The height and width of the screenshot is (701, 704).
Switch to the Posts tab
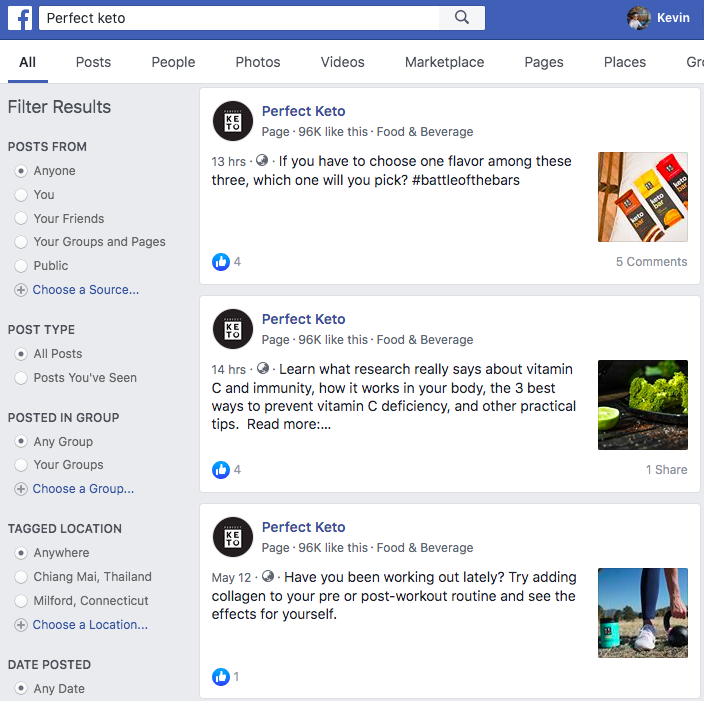tap(93, 62)
